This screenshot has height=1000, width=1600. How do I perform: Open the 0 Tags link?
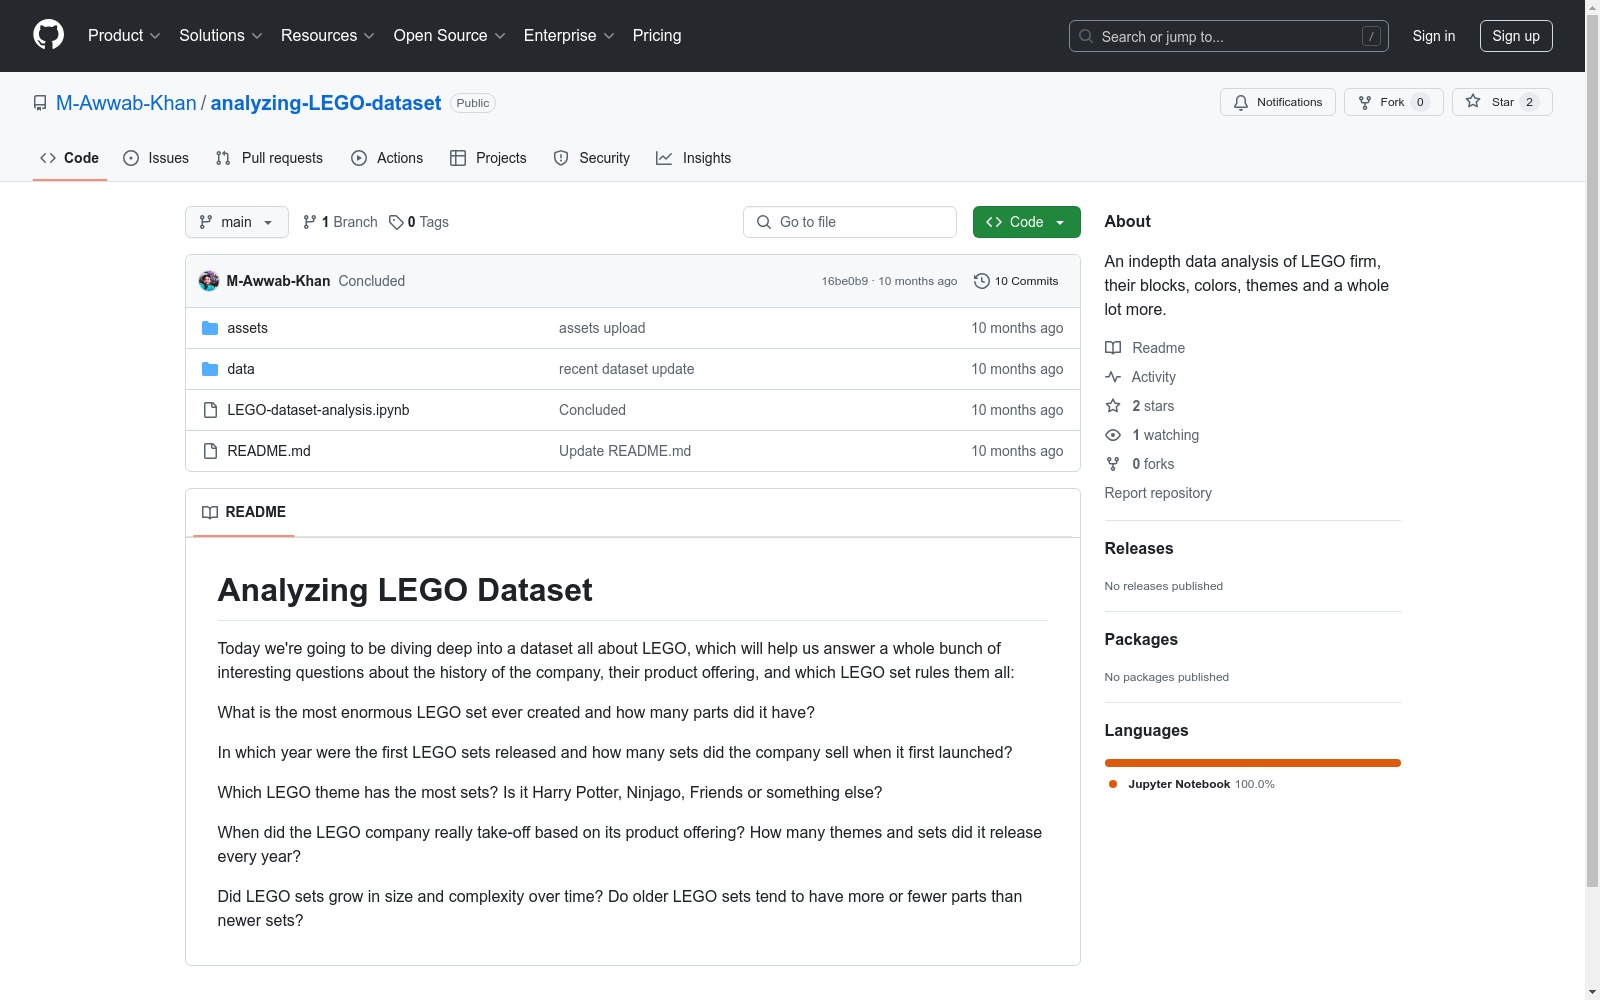click(x=419, y=222)
